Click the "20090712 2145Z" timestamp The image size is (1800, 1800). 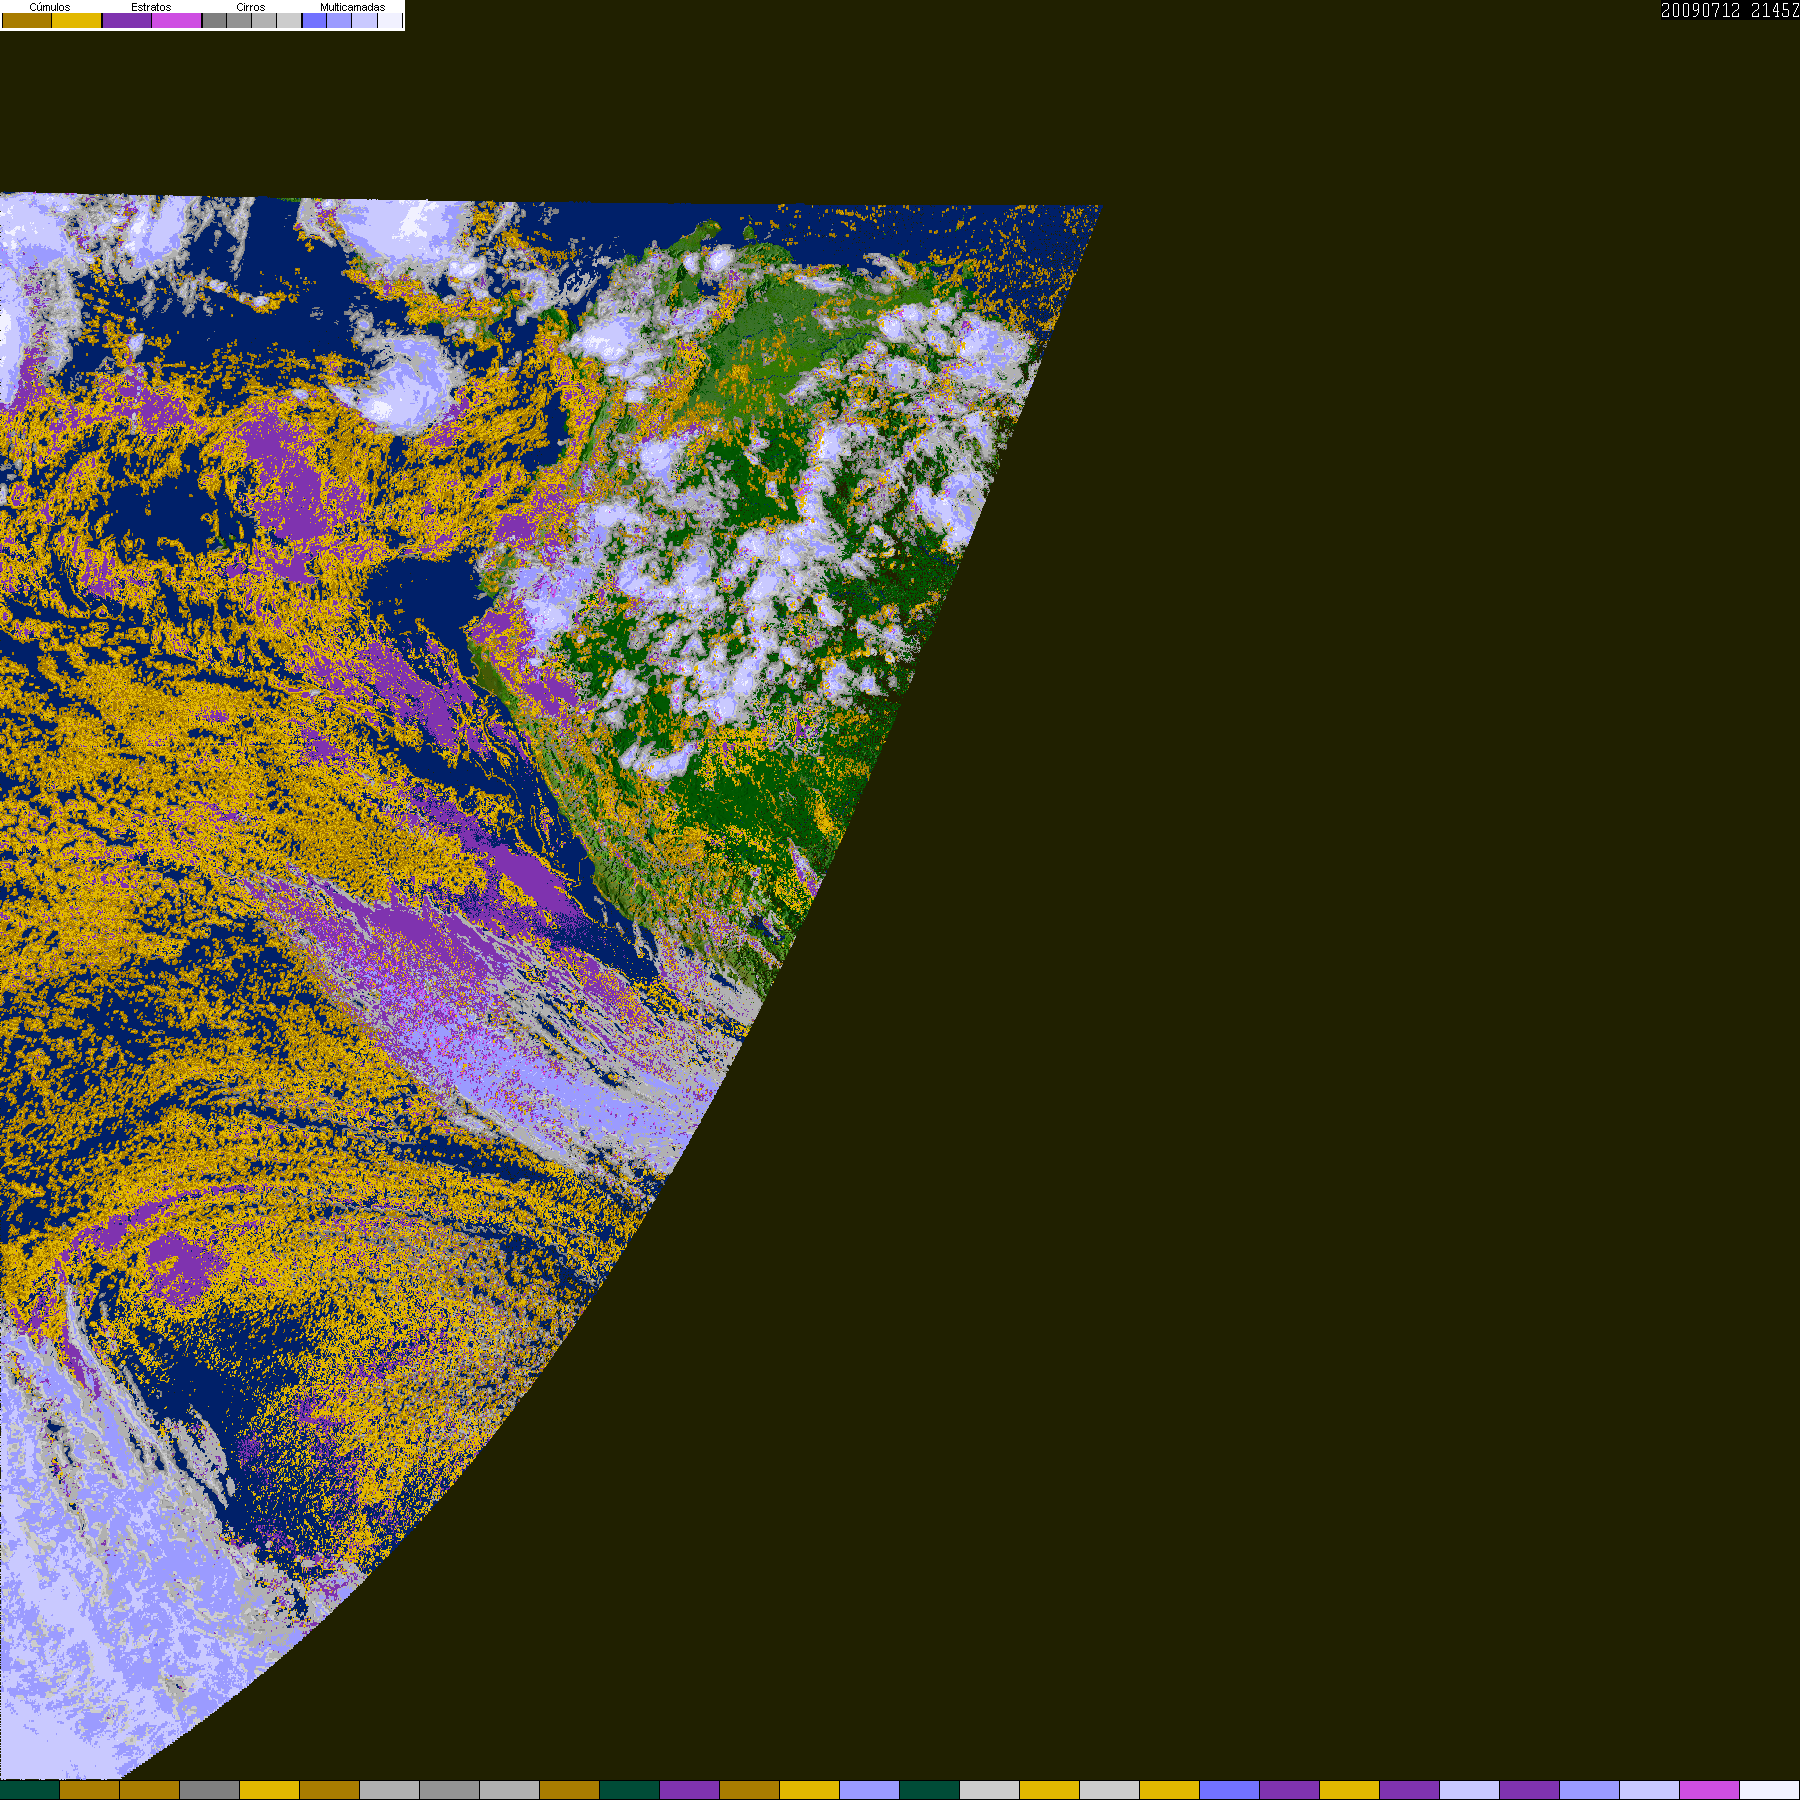1730,10
